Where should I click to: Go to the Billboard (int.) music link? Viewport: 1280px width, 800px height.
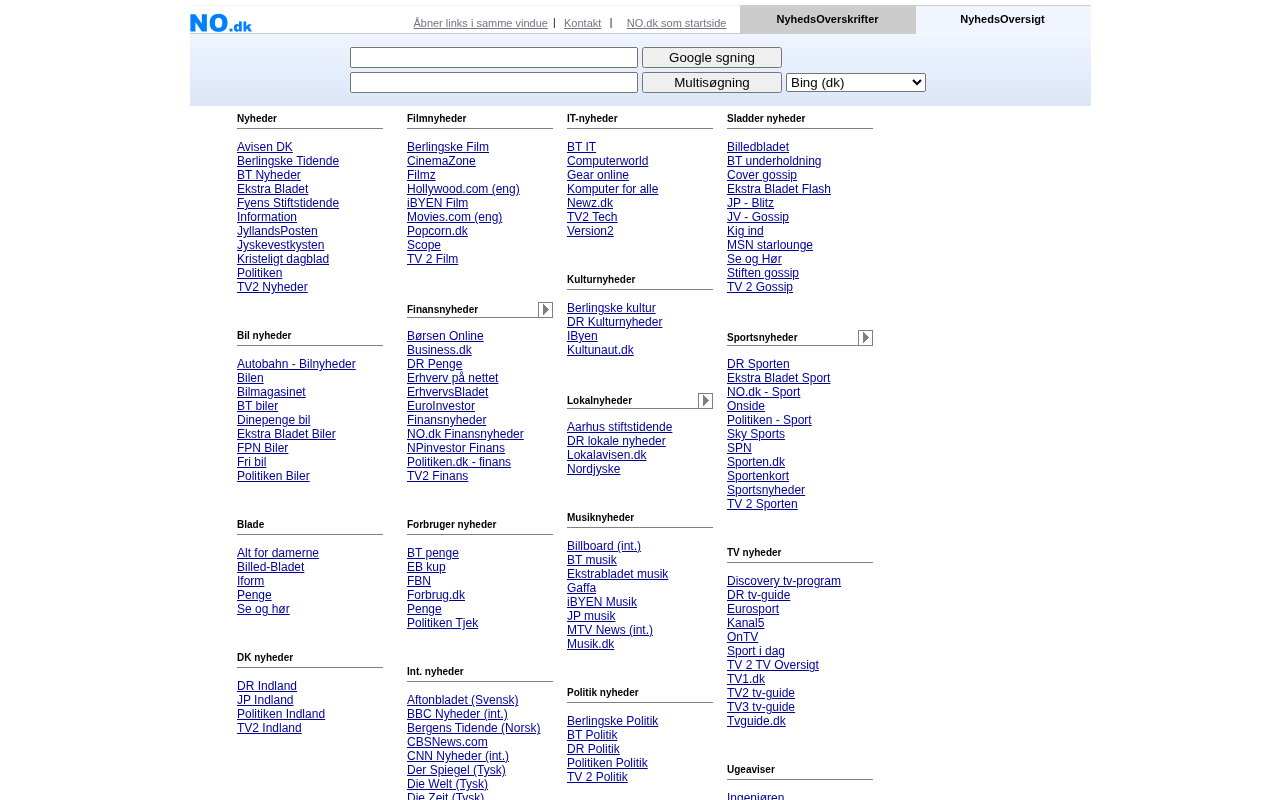(604, 546)
